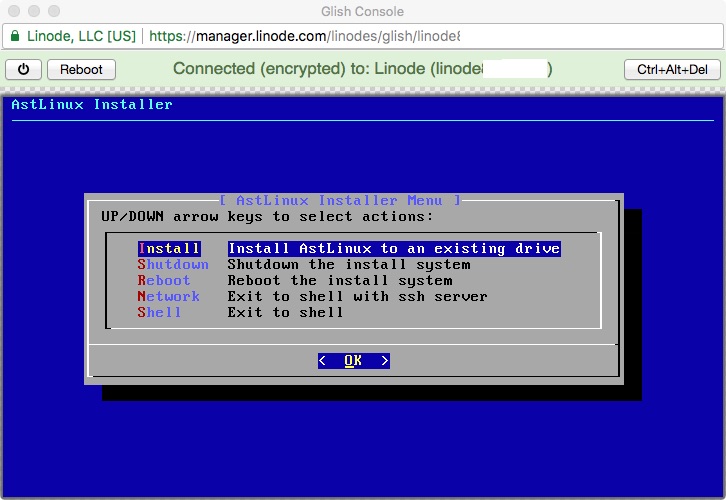Image resolution: width=726 pixels, height=500 pixels.
Task: Select the Network menu entry
Action: [x=169, y=296]
